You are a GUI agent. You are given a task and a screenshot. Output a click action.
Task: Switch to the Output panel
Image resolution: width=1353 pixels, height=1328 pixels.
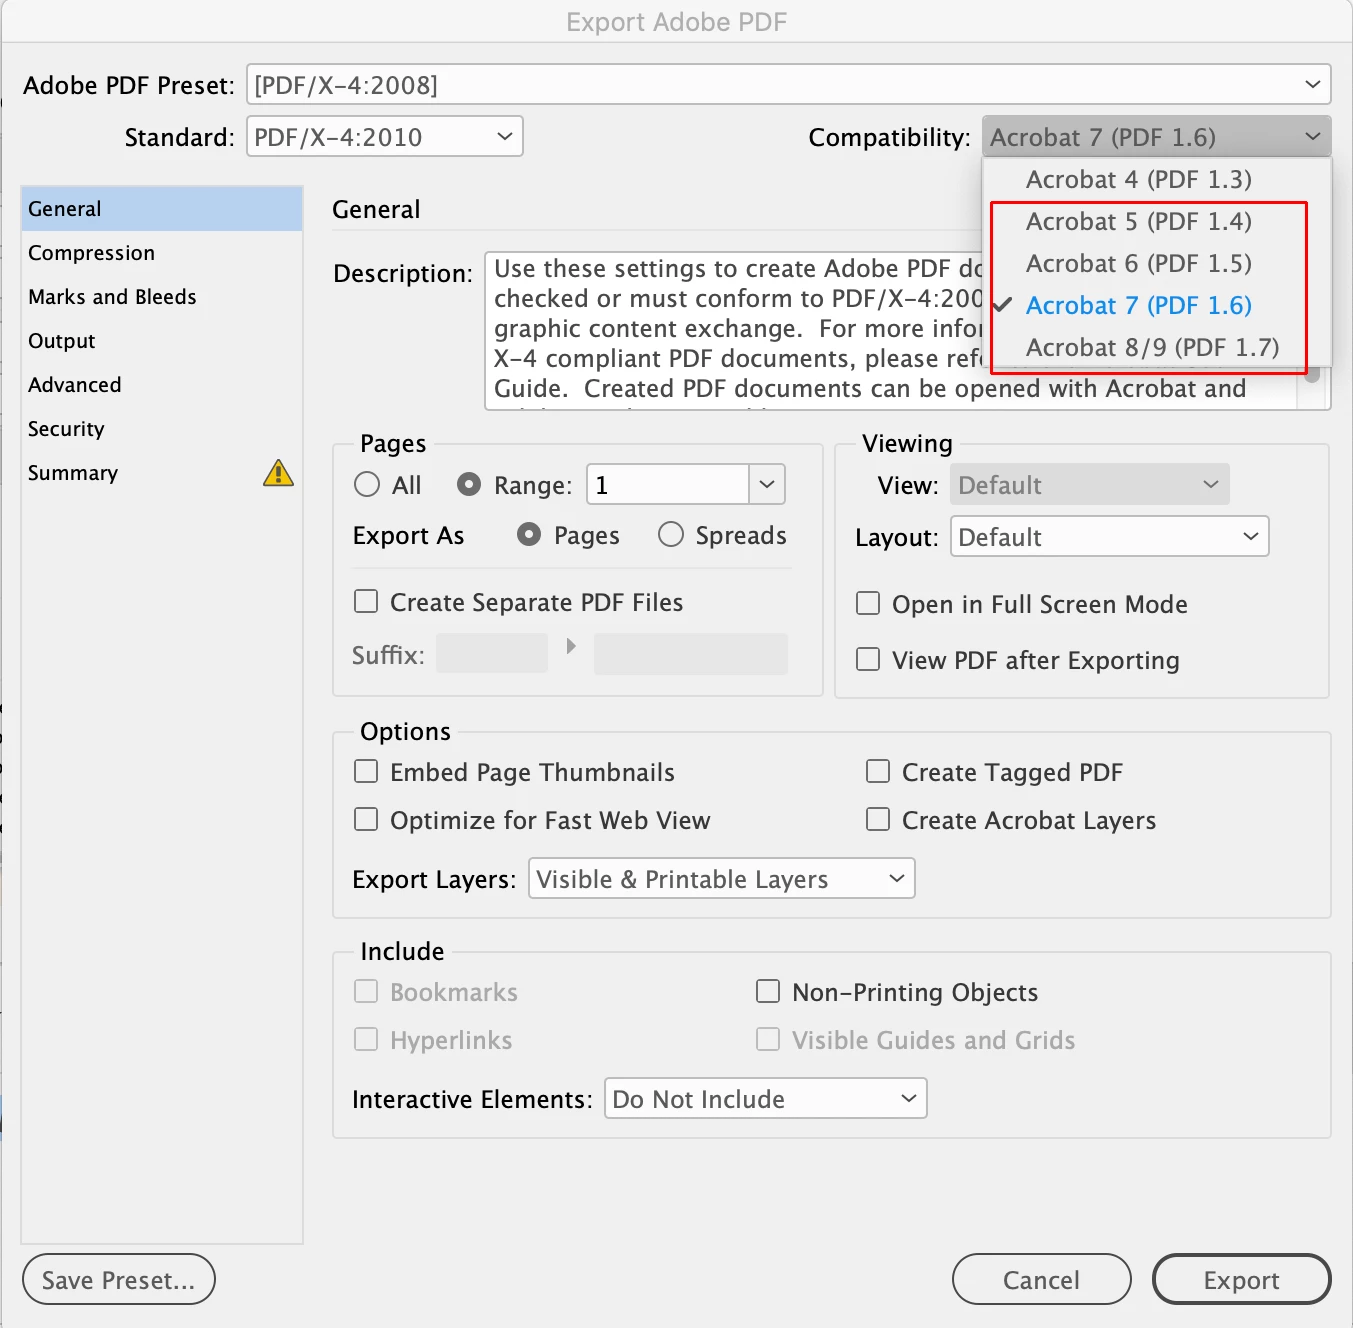click(x=162, y=341)
